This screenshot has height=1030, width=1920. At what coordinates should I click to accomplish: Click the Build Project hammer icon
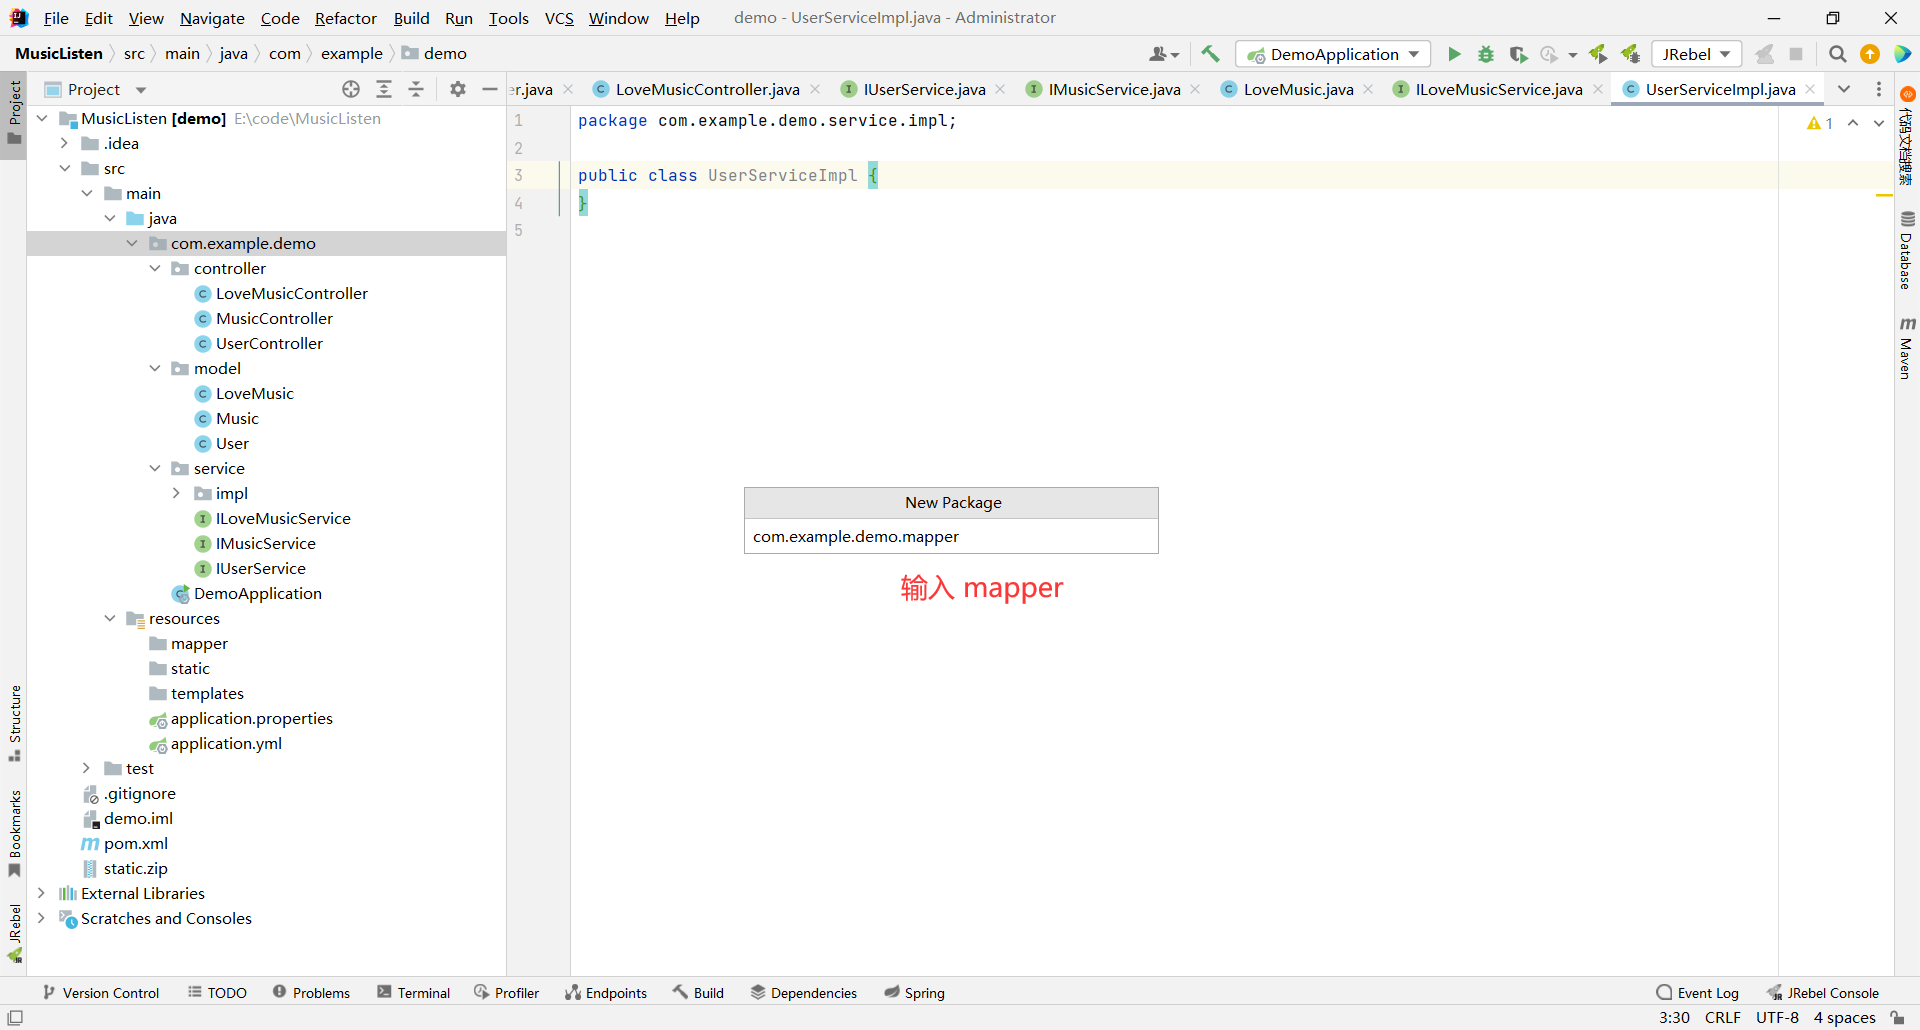click(x=1210, y=54)
